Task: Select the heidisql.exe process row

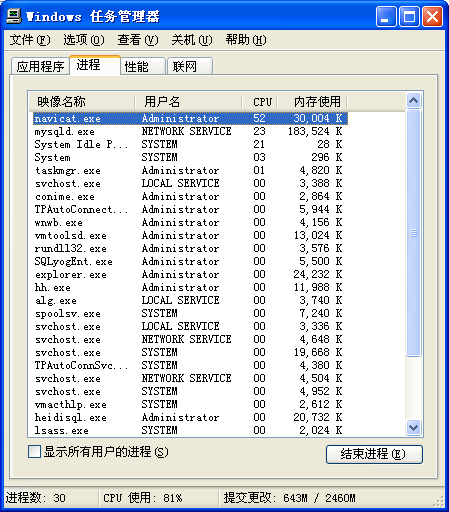Action: 190,417
